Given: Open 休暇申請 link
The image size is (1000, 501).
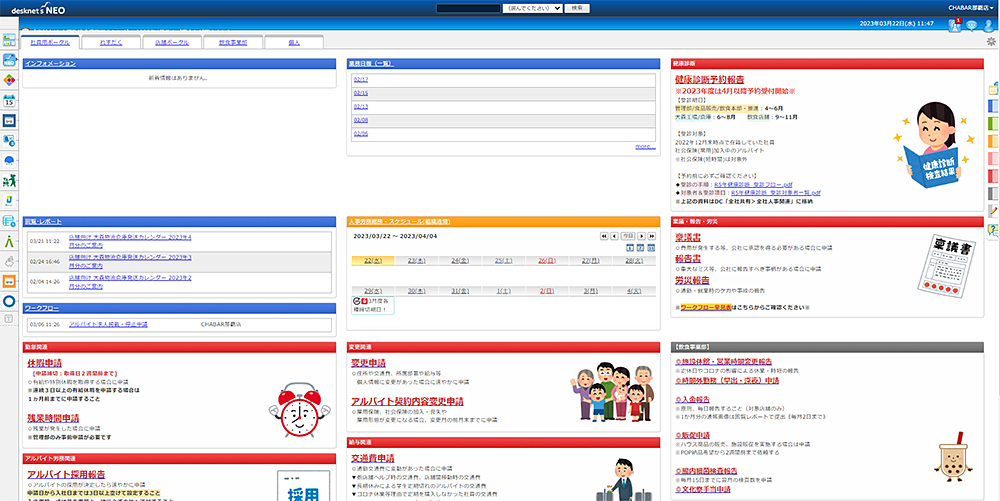Looking at the screenshot, I should coord(45,363).
